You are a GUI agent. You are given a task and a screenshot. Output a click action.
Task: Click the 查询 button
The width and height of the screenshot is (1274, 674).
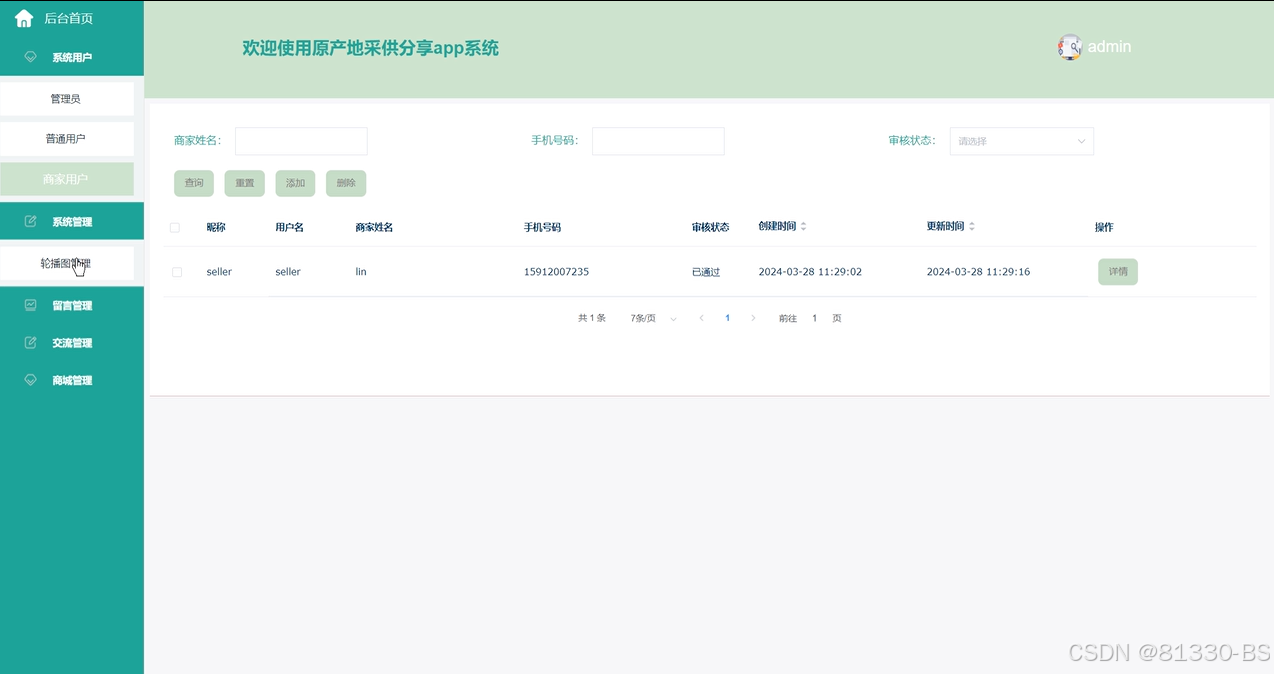point(194,183)
